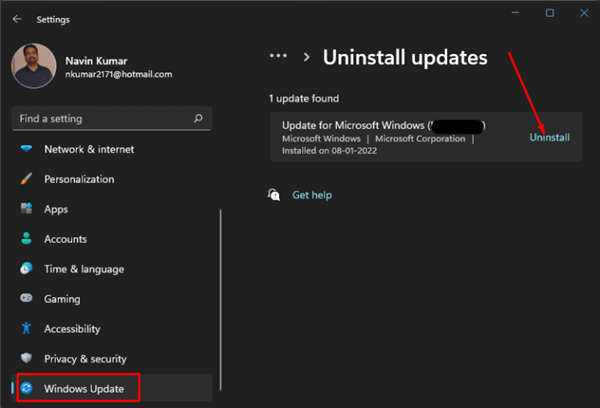Viewport: 600px width, 408px height.
Task: Click the sidebar vertical scrollbar
Action: [220, 300]
